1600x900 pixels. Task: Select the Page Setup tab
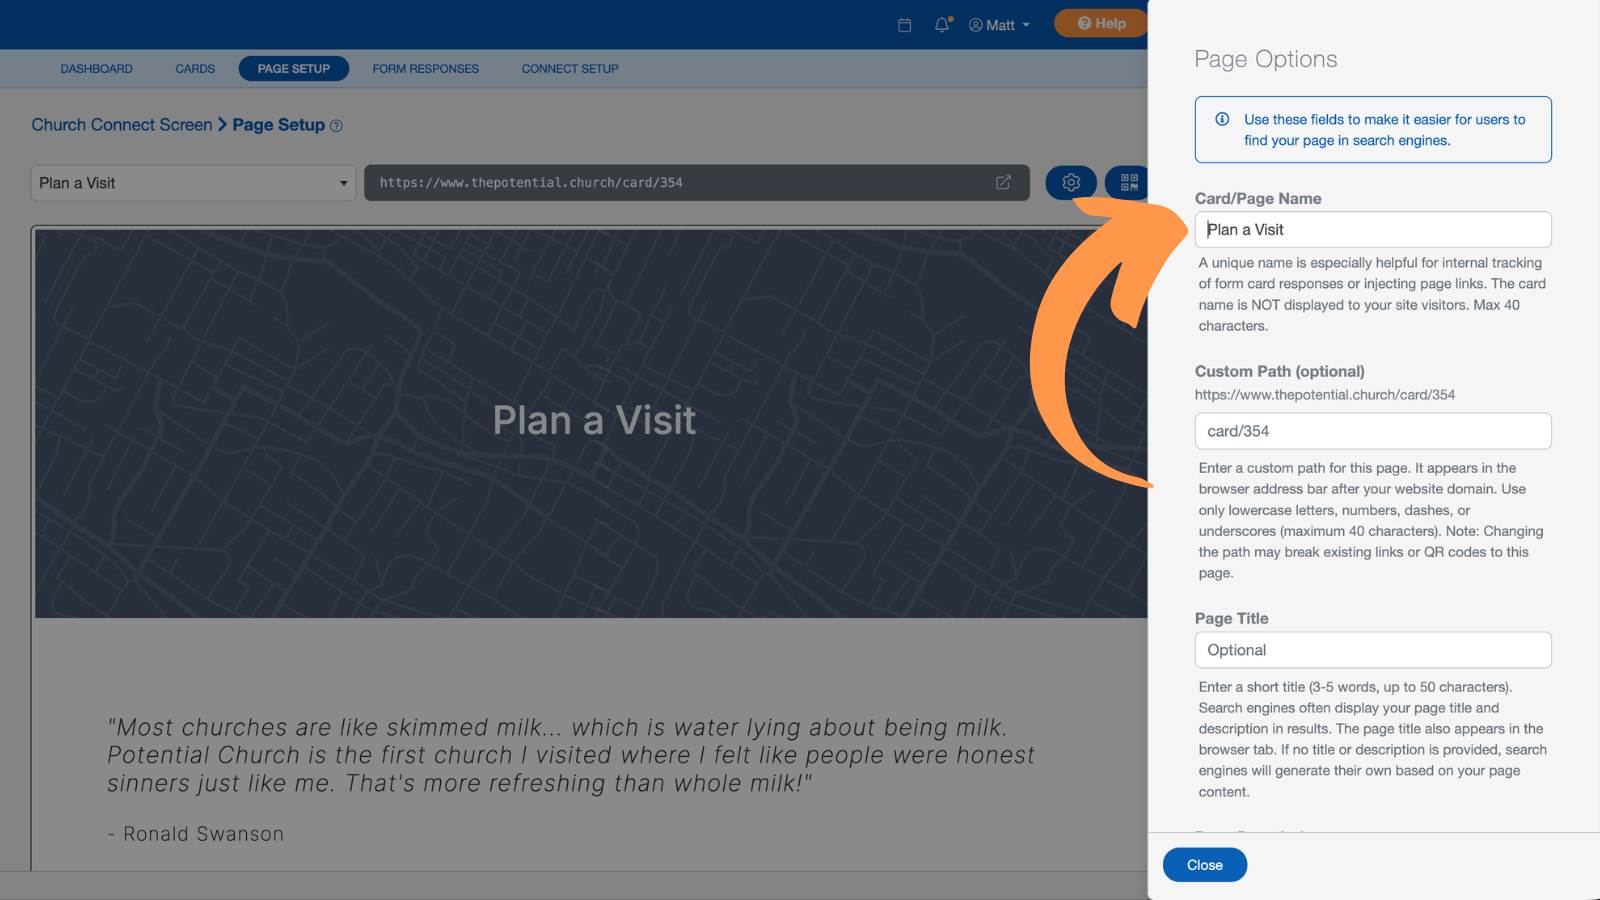[x=293, y=68]
